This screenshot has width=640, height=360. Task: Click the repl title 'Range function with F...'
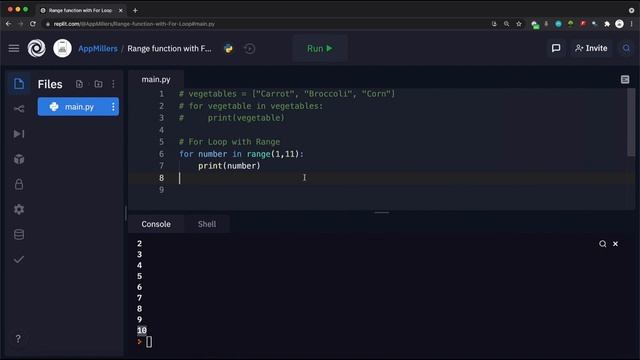[x=169, y=49]
